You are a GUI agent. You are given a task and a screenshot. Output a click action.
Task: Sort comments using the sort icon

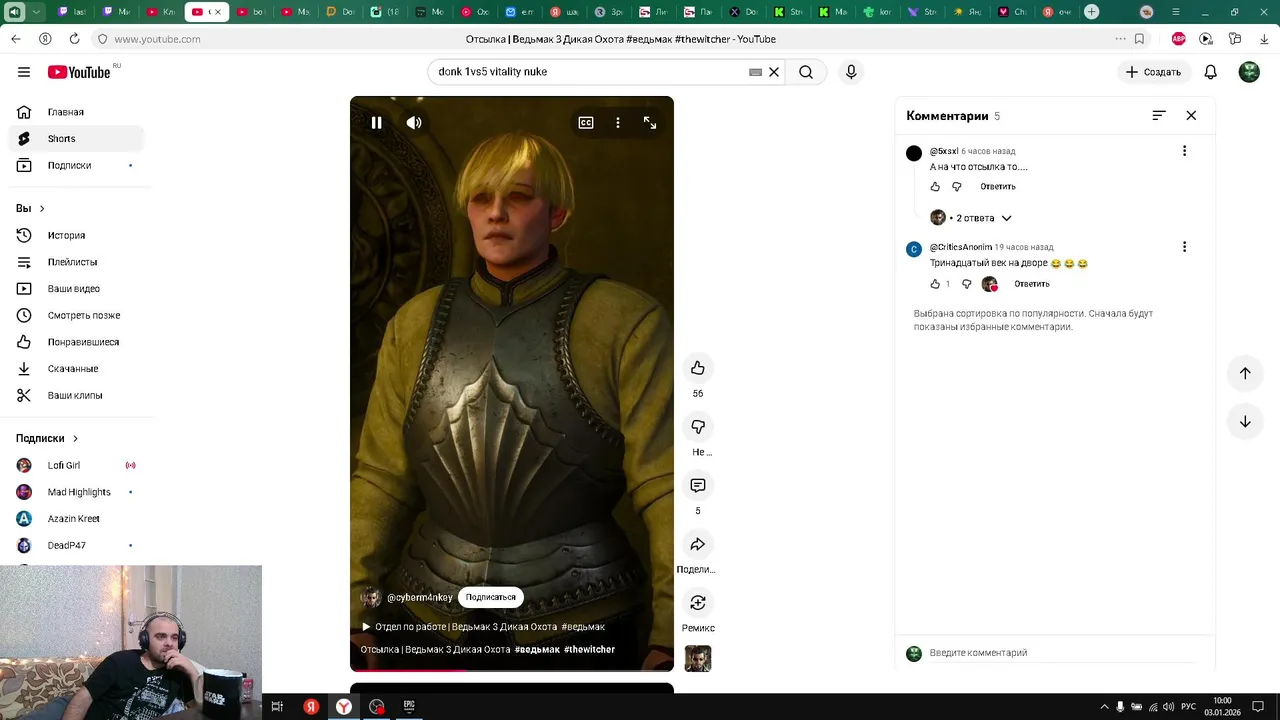(1159, 116)
